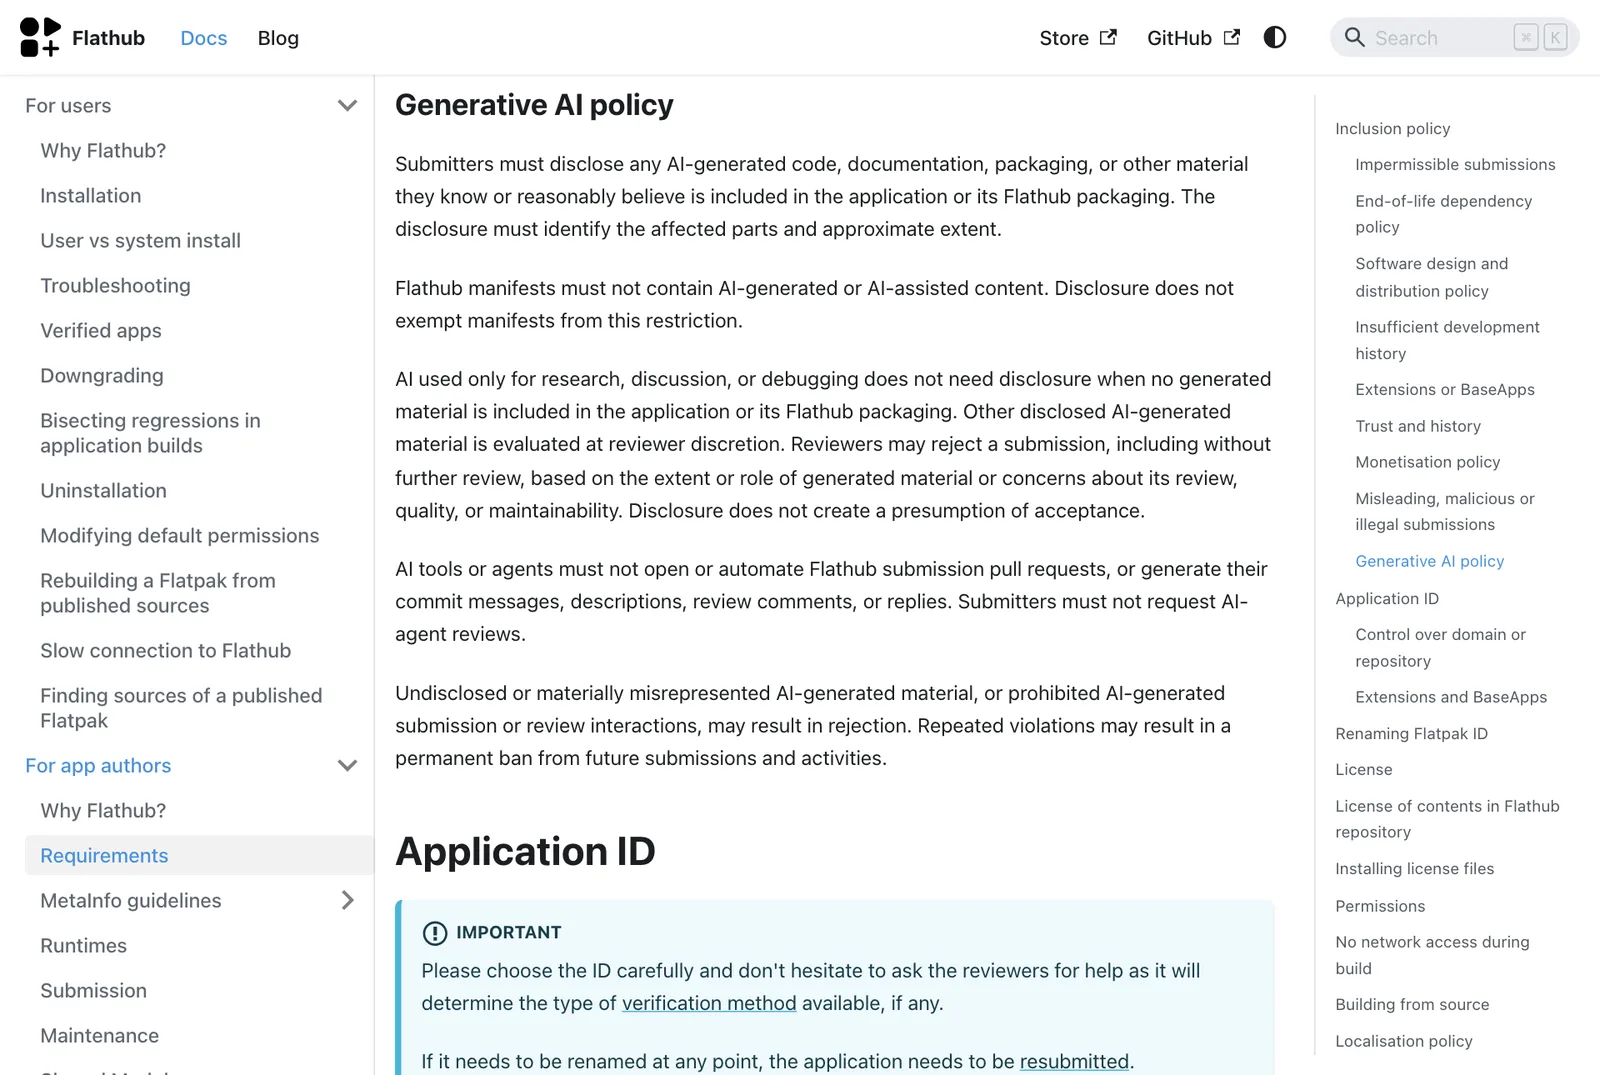Jump to End-of-life dependency policy
The width and height of the screenshot is (1600, 1075).
click(1444, 214)
